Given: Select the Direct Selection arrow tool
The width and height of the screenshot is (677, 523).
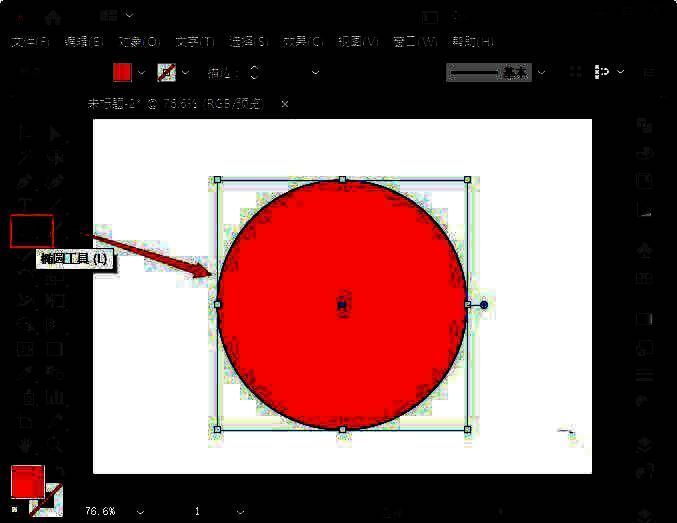Looking at the screenshot, I should tap(55, 134).
